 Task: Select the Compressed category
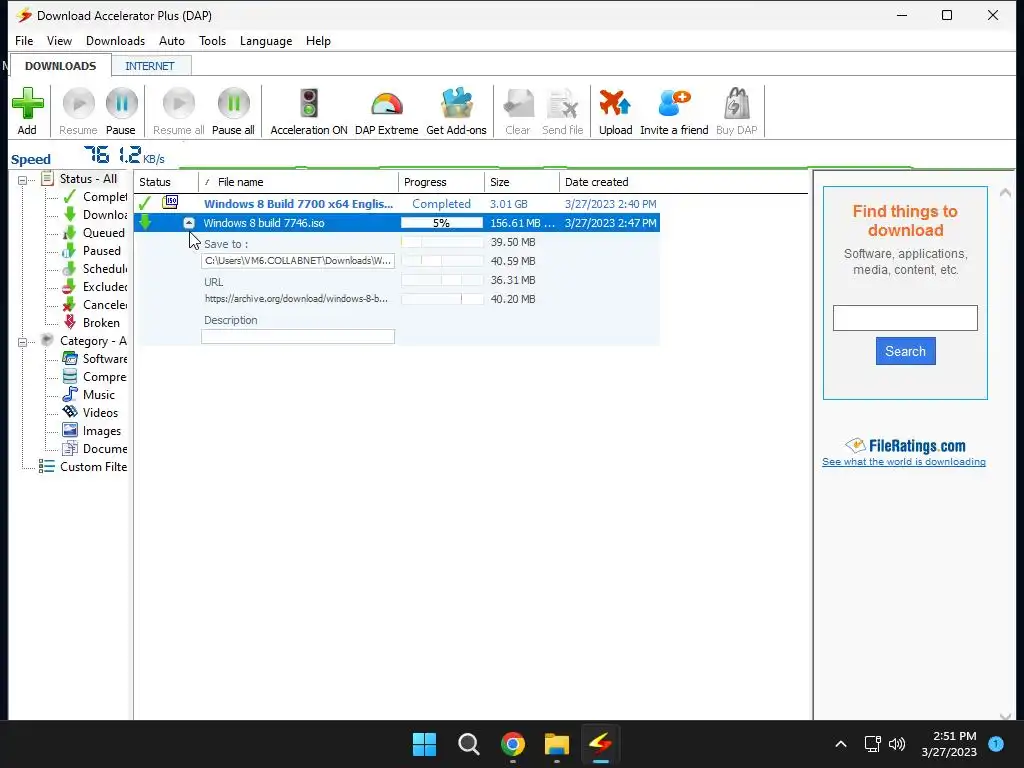pos(95,377)
